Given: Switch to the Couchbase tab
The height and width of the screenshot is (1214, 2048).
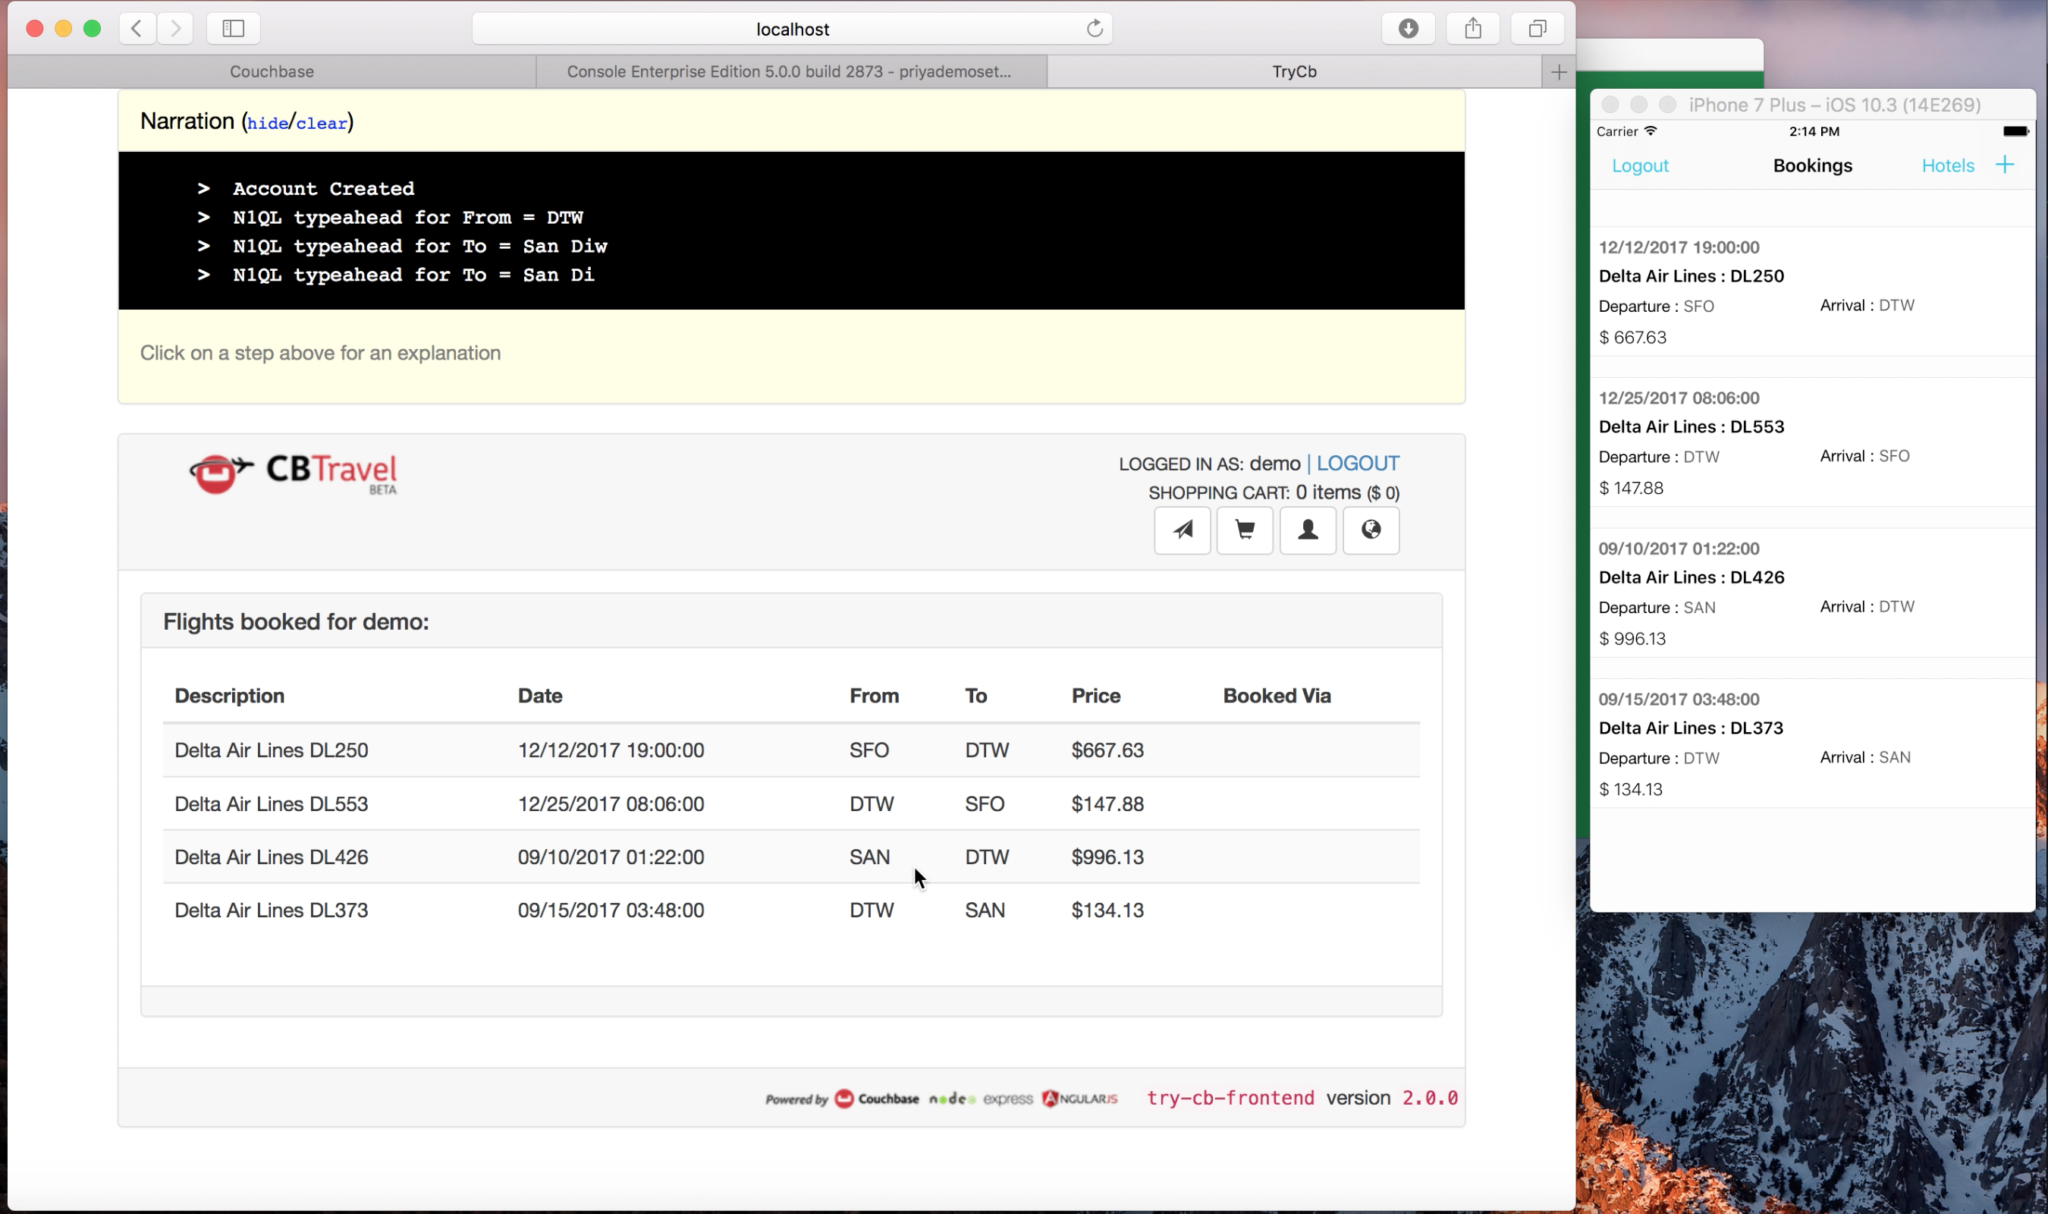Looking at the screenshot, I should pyautogui.click(x=272, y=72).
